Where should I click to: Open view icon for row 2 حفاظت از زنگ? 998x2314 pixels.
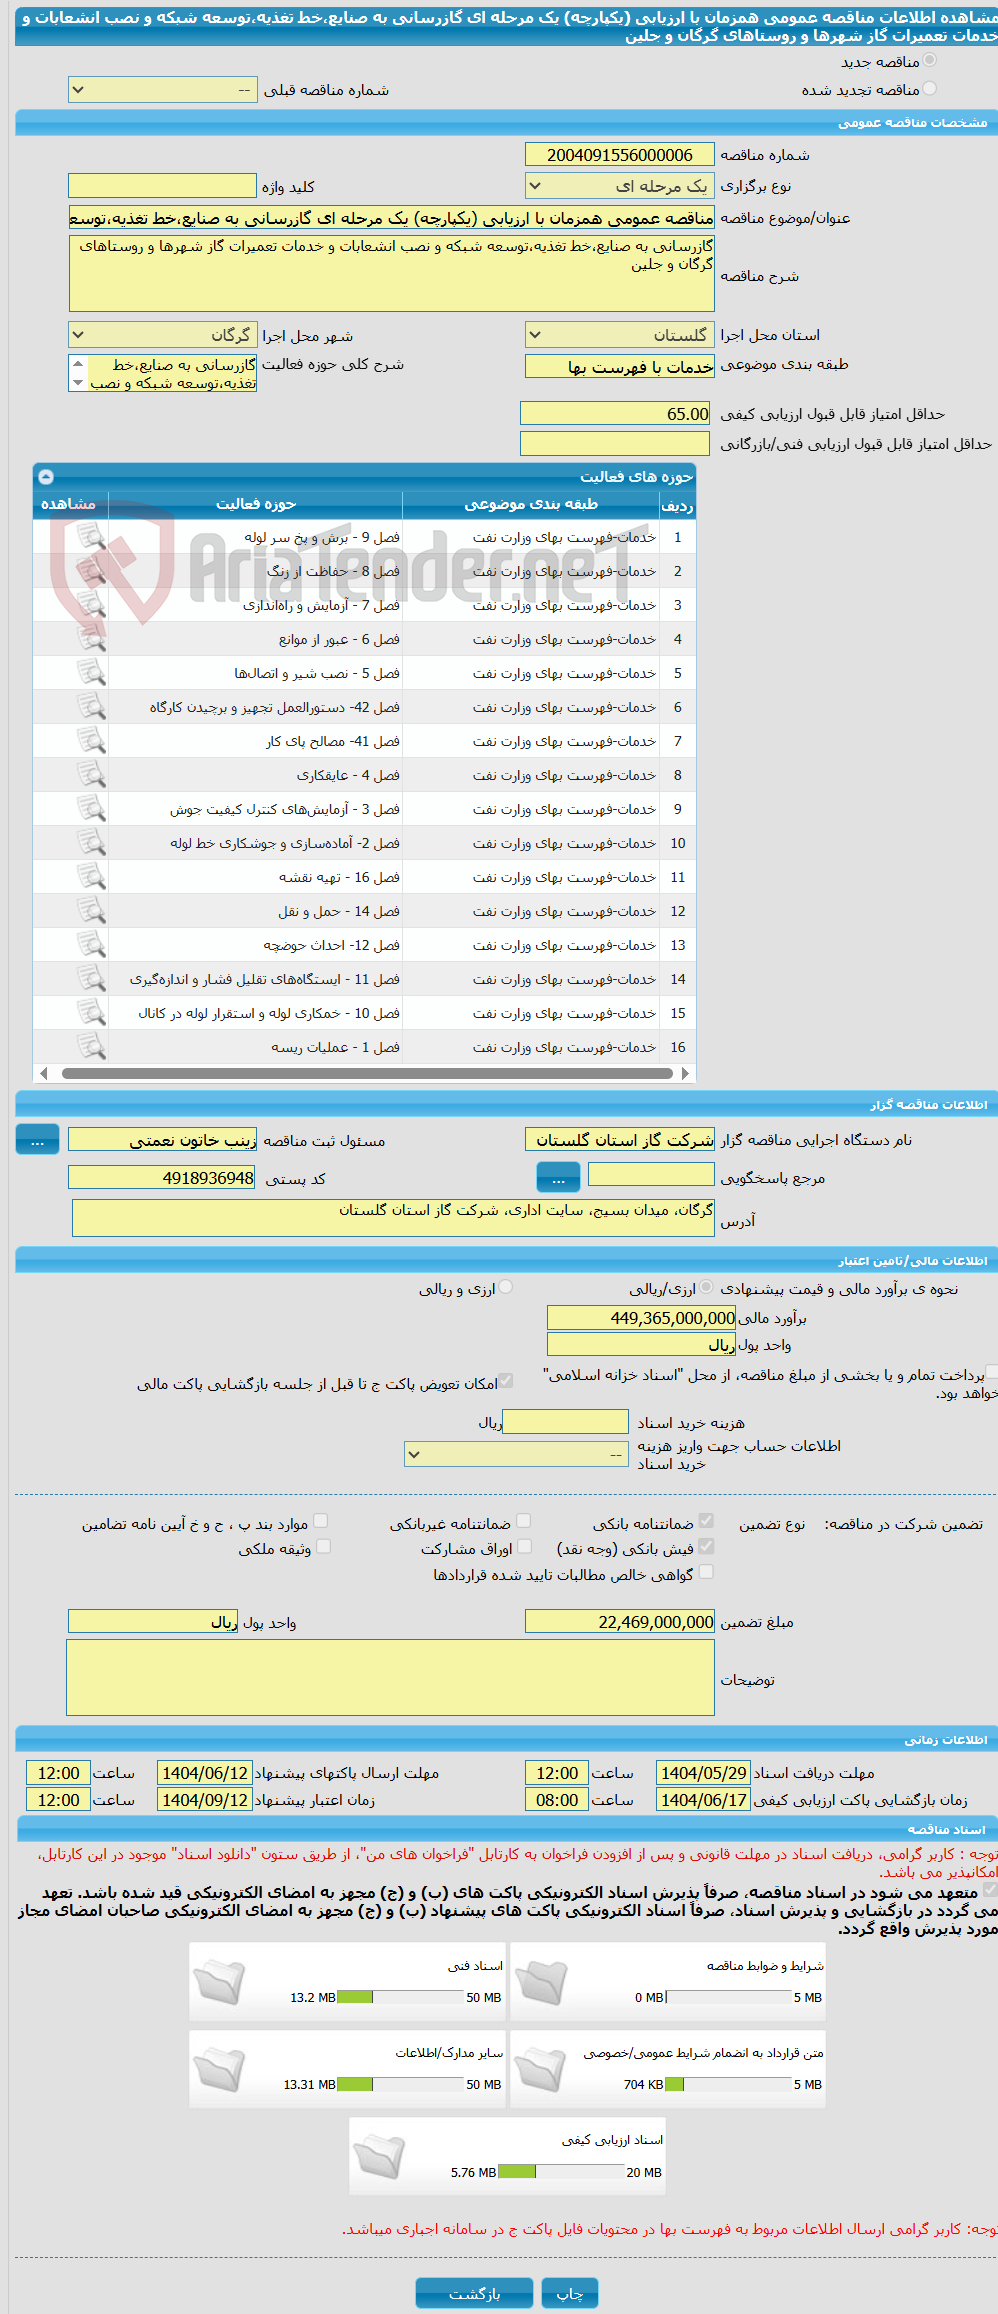coord(91,571)
